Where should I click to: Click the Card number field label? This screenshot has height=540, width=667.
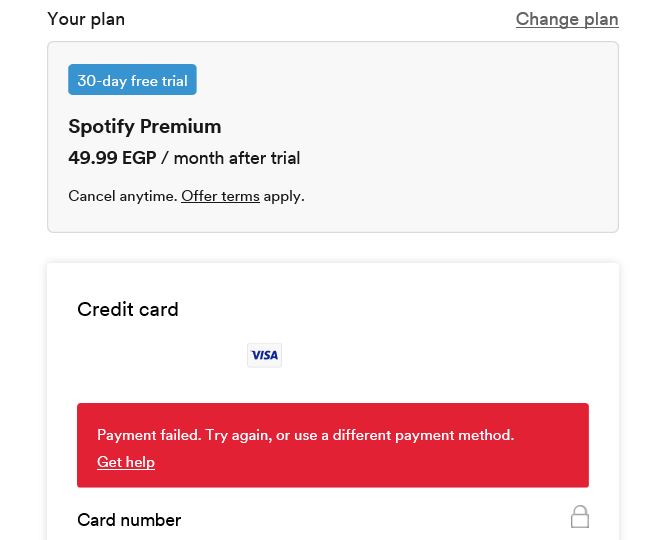tap(129, 520)
